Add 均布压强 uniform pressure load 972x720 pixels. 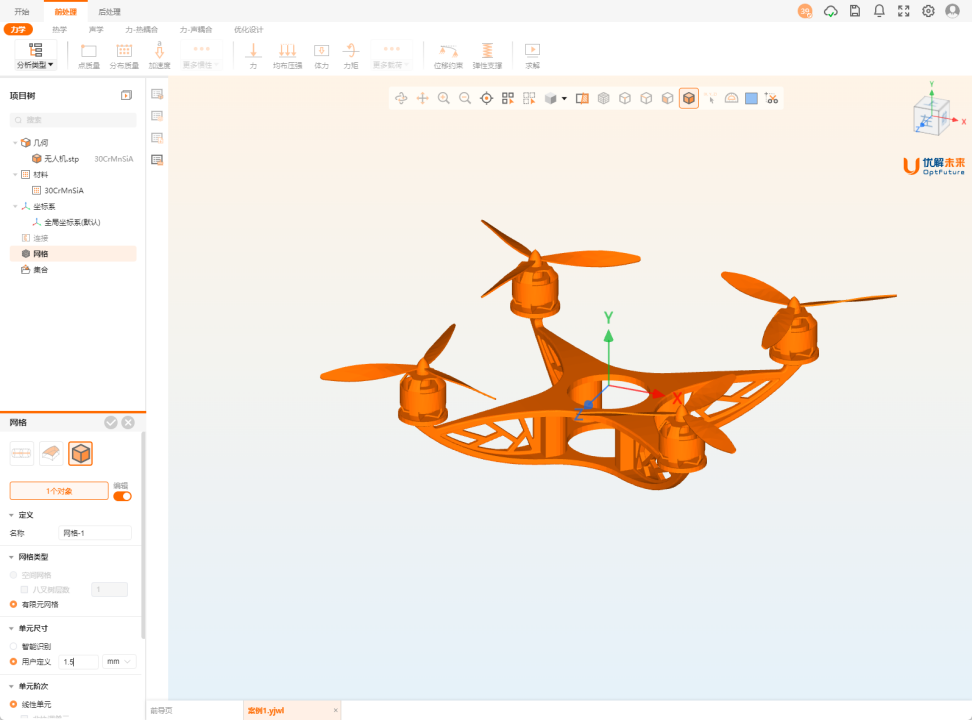click(x=288, y=56)
